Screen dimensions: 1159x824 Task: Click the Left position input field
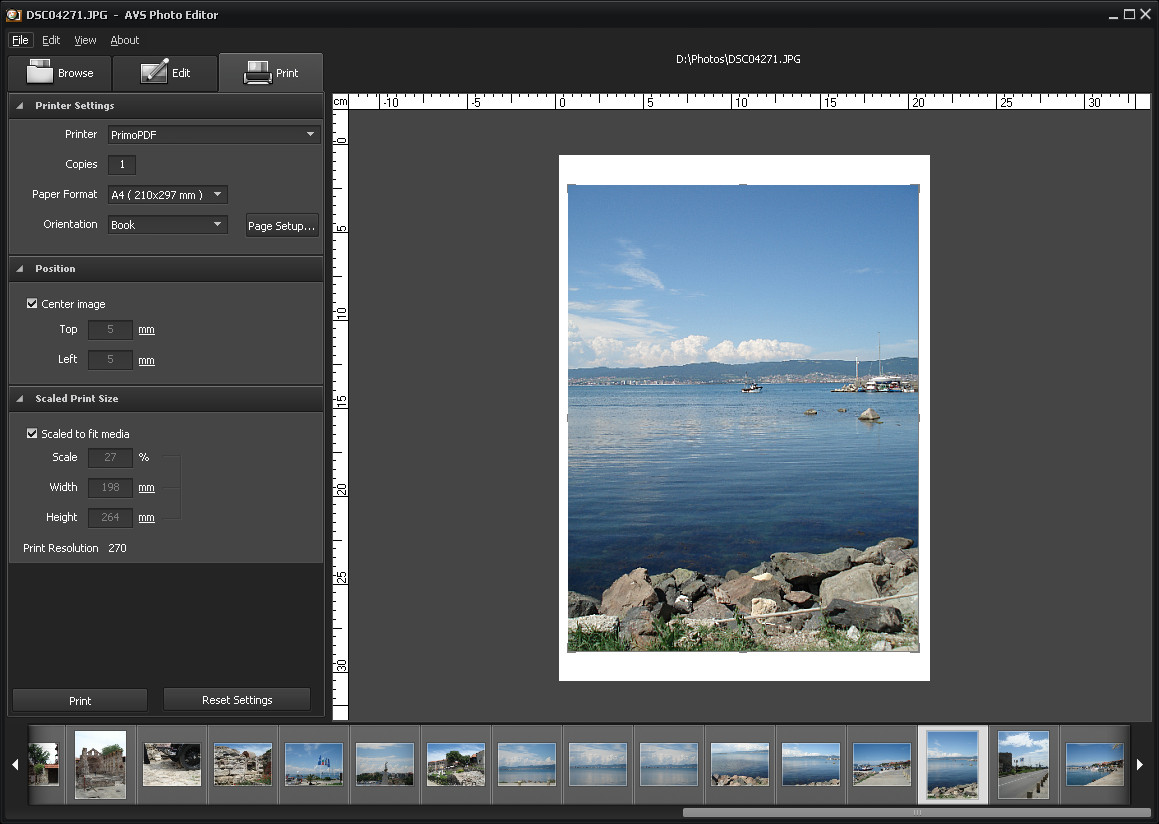click(110, 360)
